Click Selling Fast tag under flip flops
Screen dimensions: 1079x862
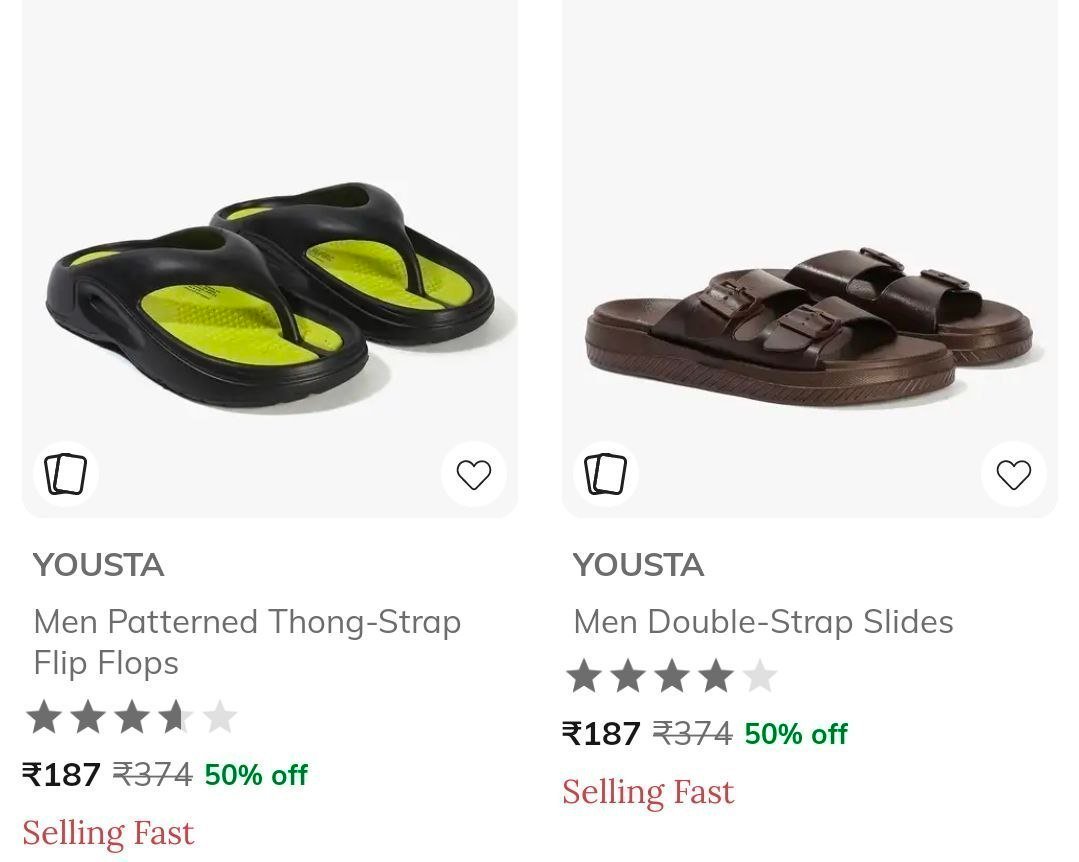108,832
